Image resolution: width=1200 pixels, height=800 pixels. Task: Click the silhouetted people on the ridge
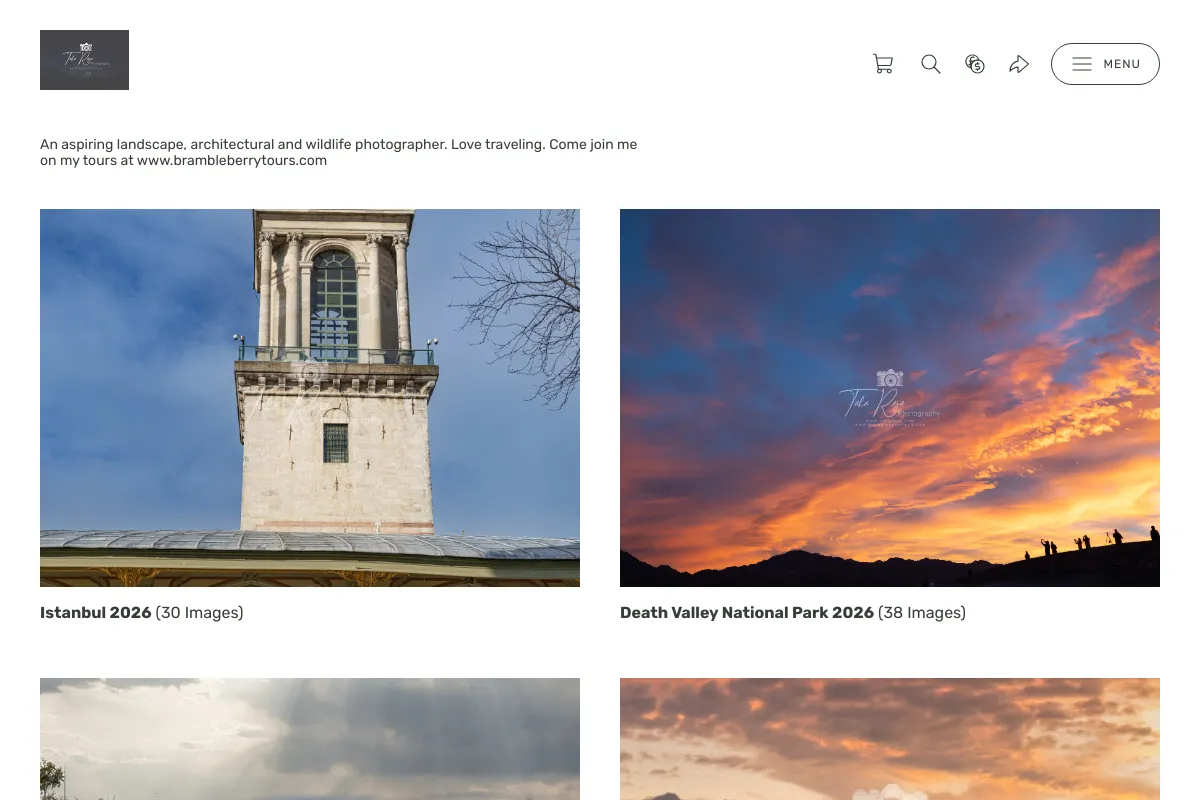tap(1090, 543)
